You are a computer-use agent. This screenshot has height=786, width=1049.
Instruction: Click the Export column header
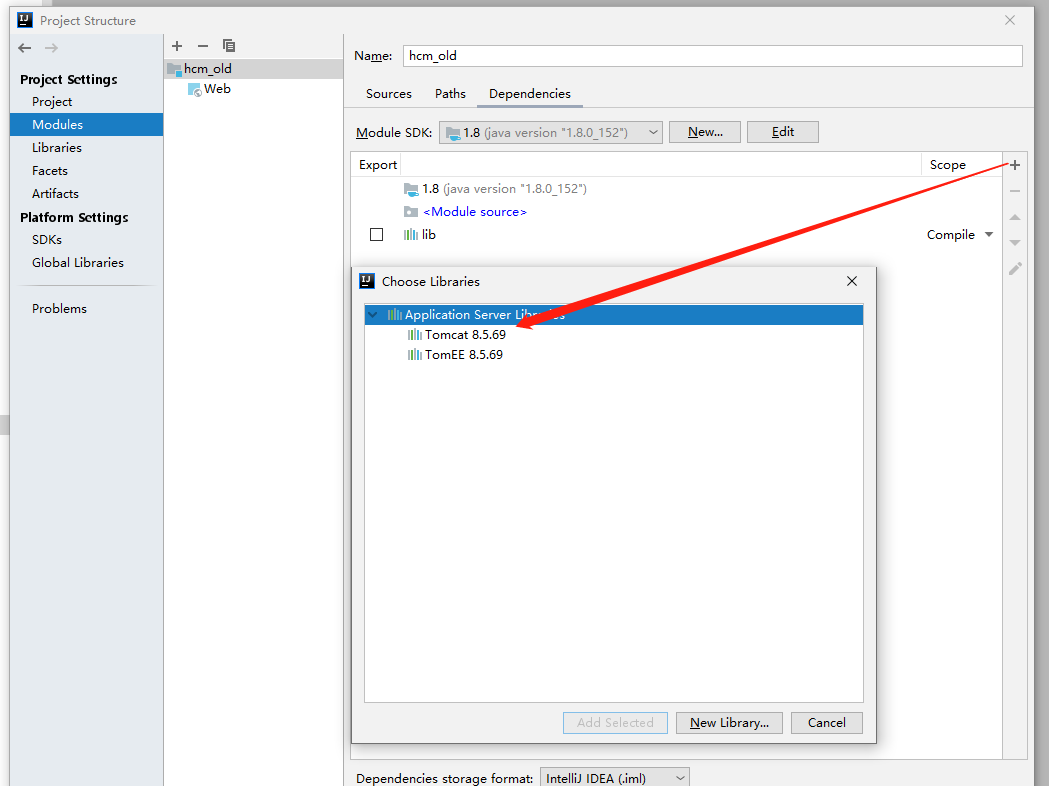377,165
